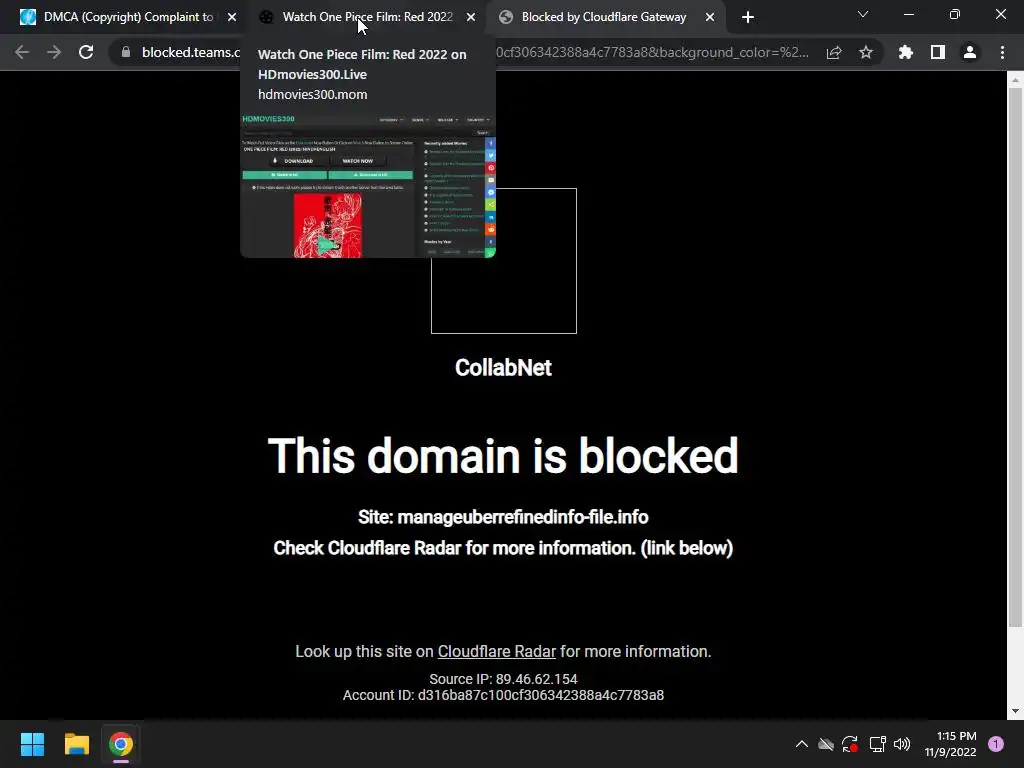Open the Cloudflare Radar link
This screenshot has width=1024, height=768.
(x=496, y=652)
